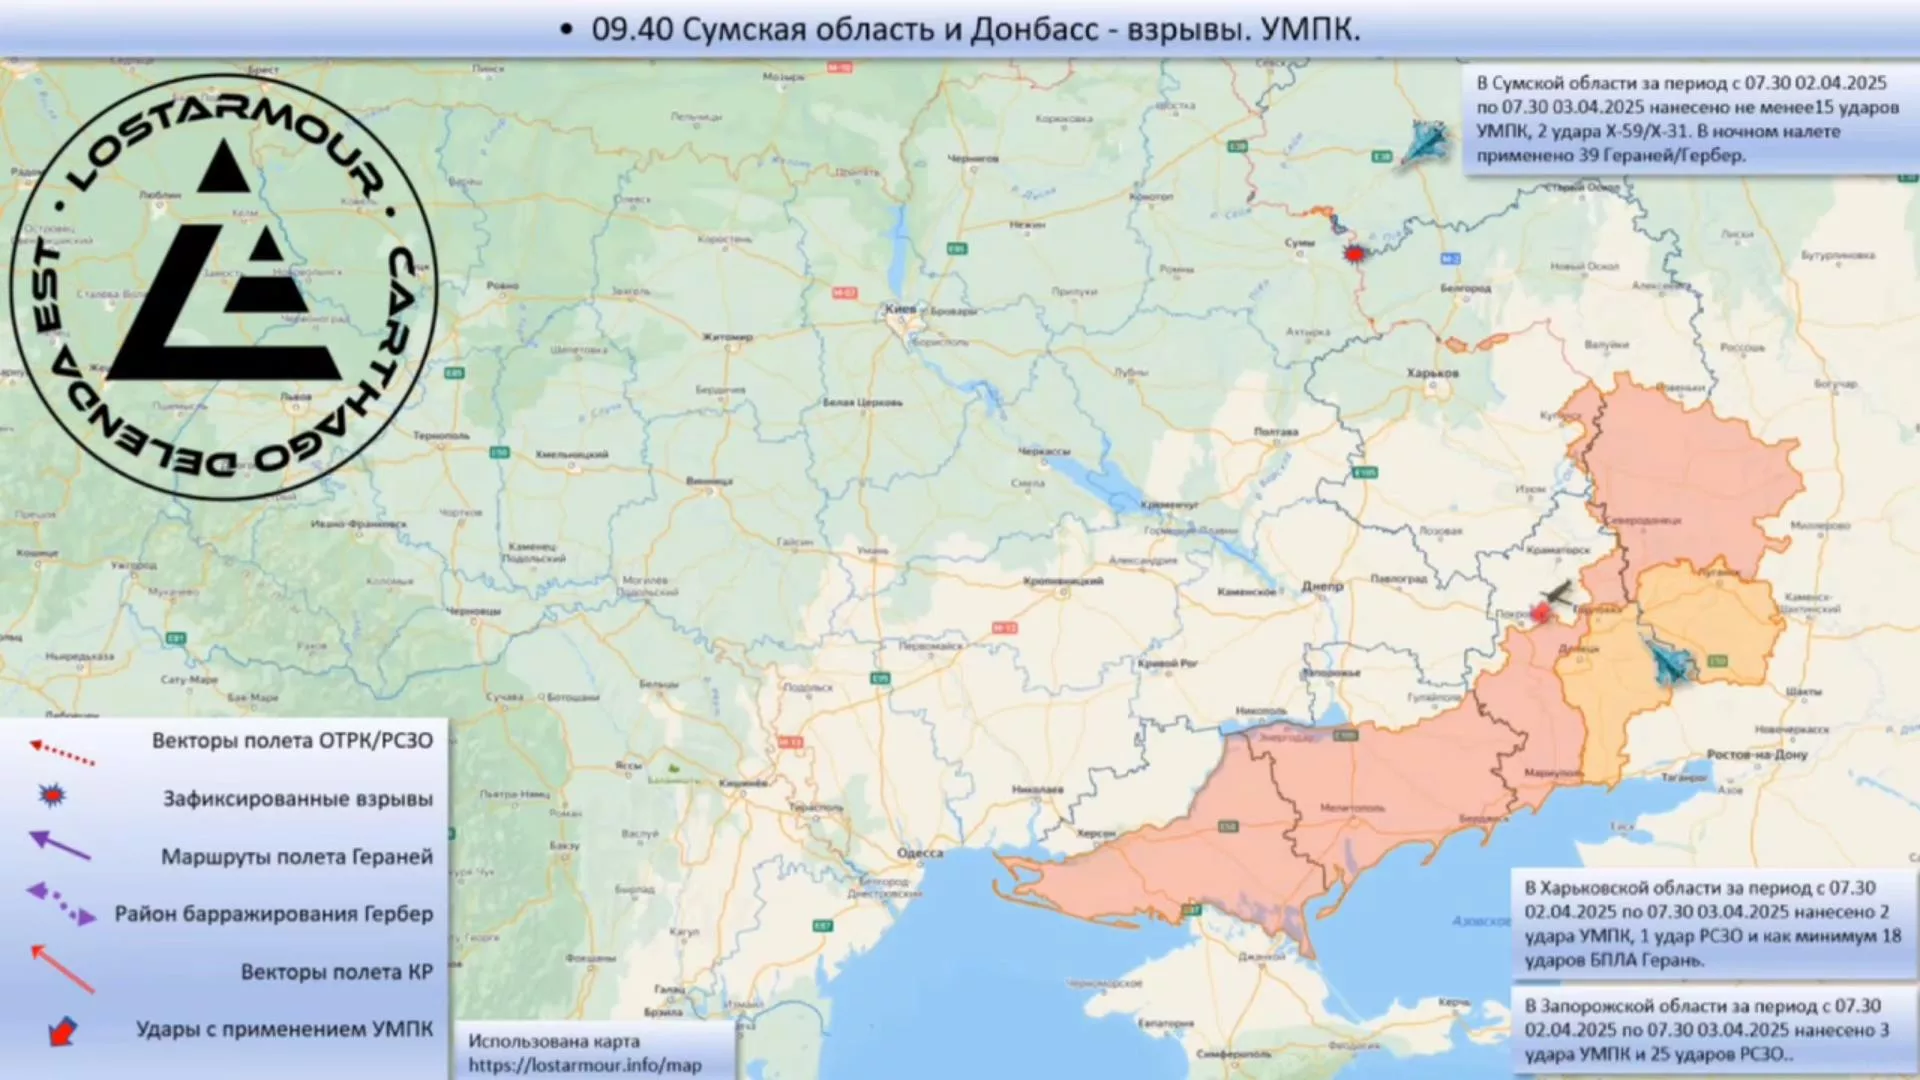Click legend text 'Удары с применением УМПК'

285,1029
